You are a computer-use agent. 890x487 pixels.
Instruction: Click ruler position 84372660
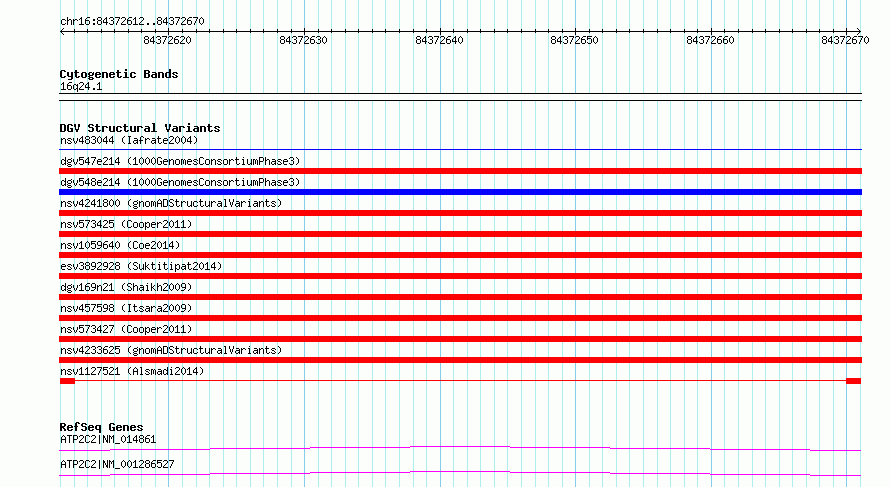(710, 40)
